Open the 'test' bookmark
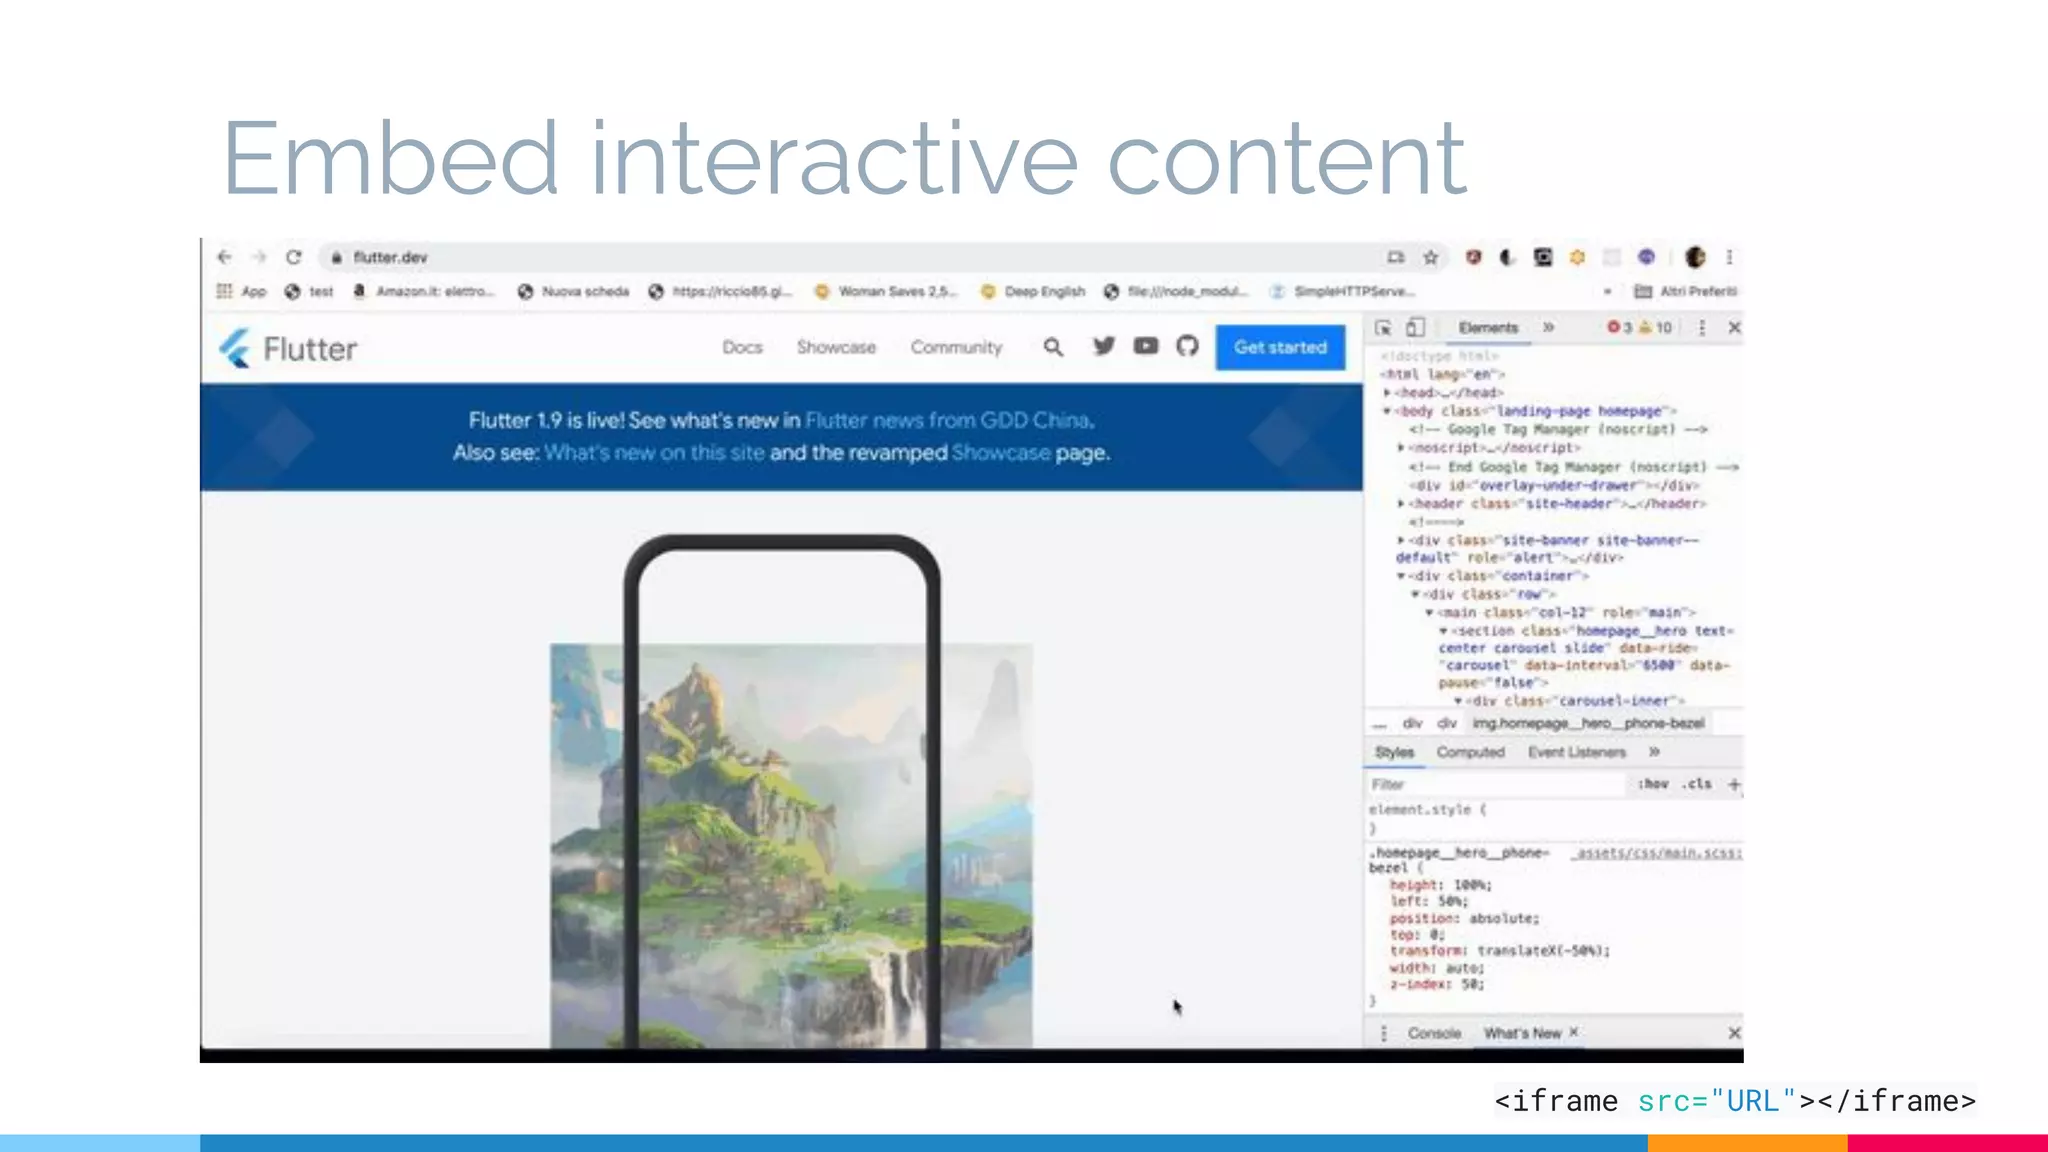Screen dimensions: 2048x1152 309,291
